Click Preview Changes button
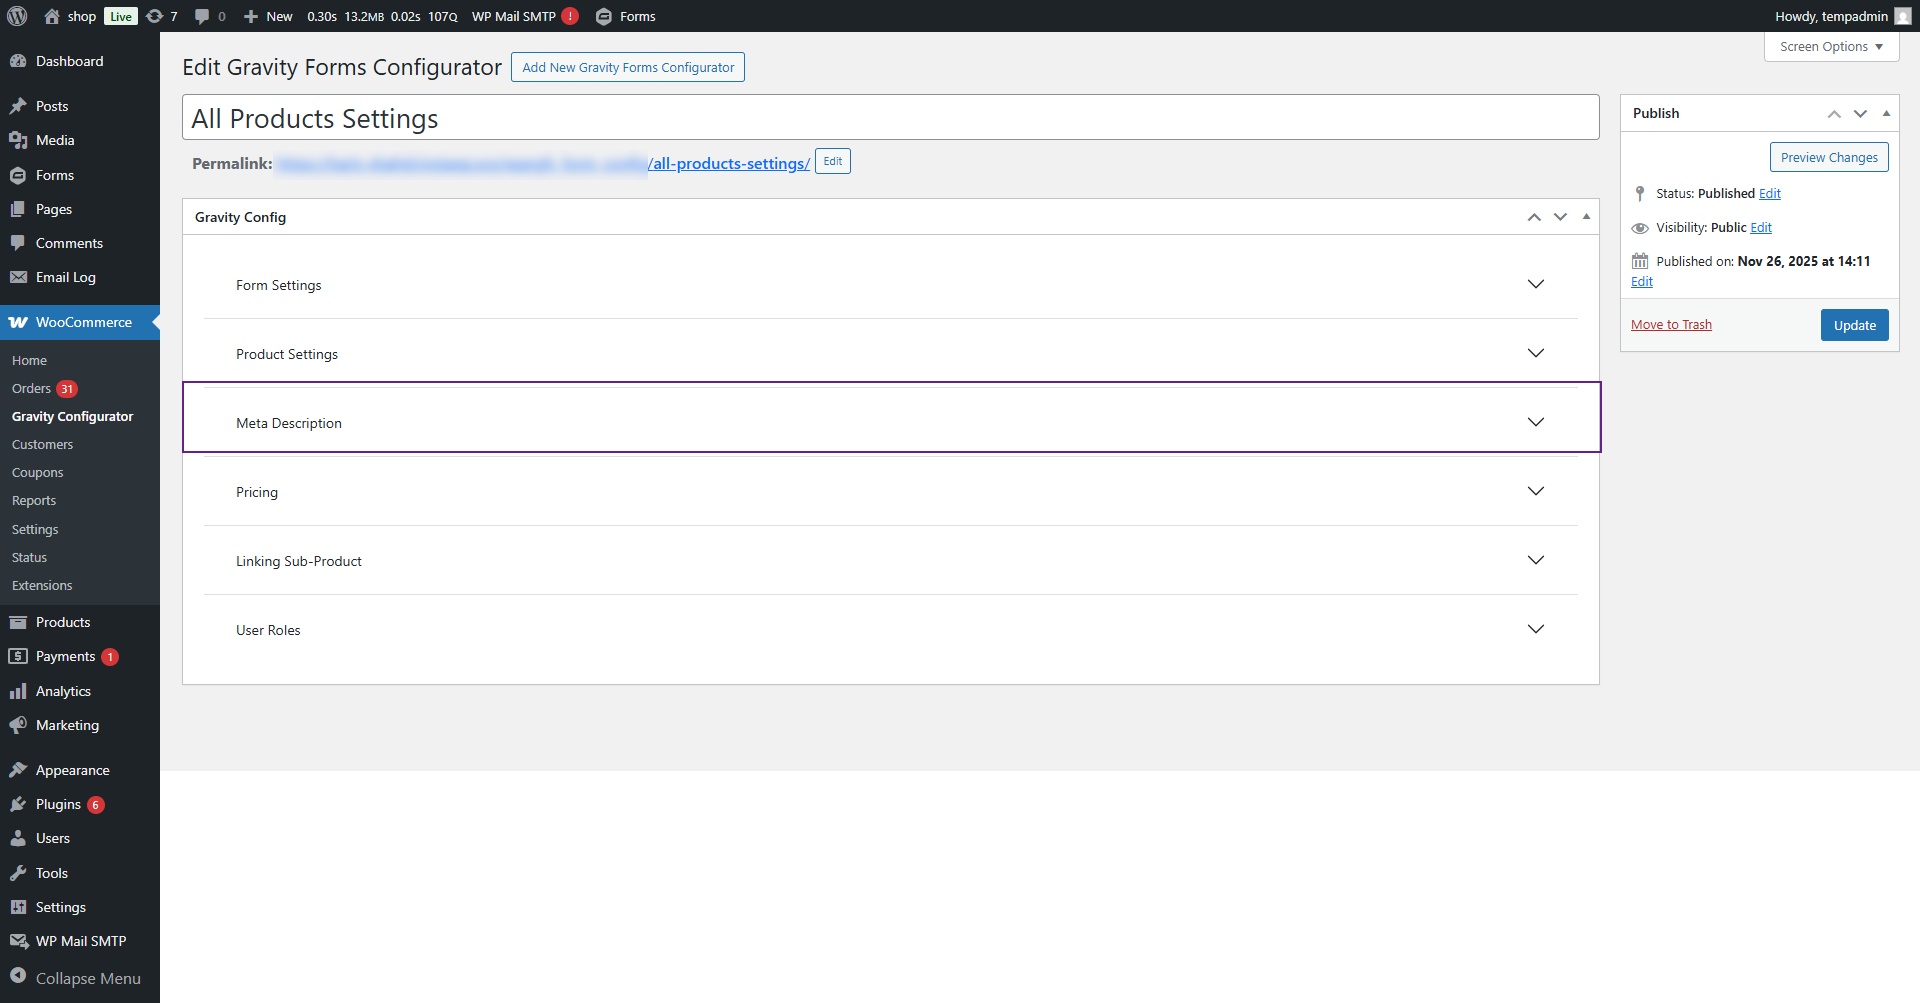The image size is (1920, 1003). 1829,157
